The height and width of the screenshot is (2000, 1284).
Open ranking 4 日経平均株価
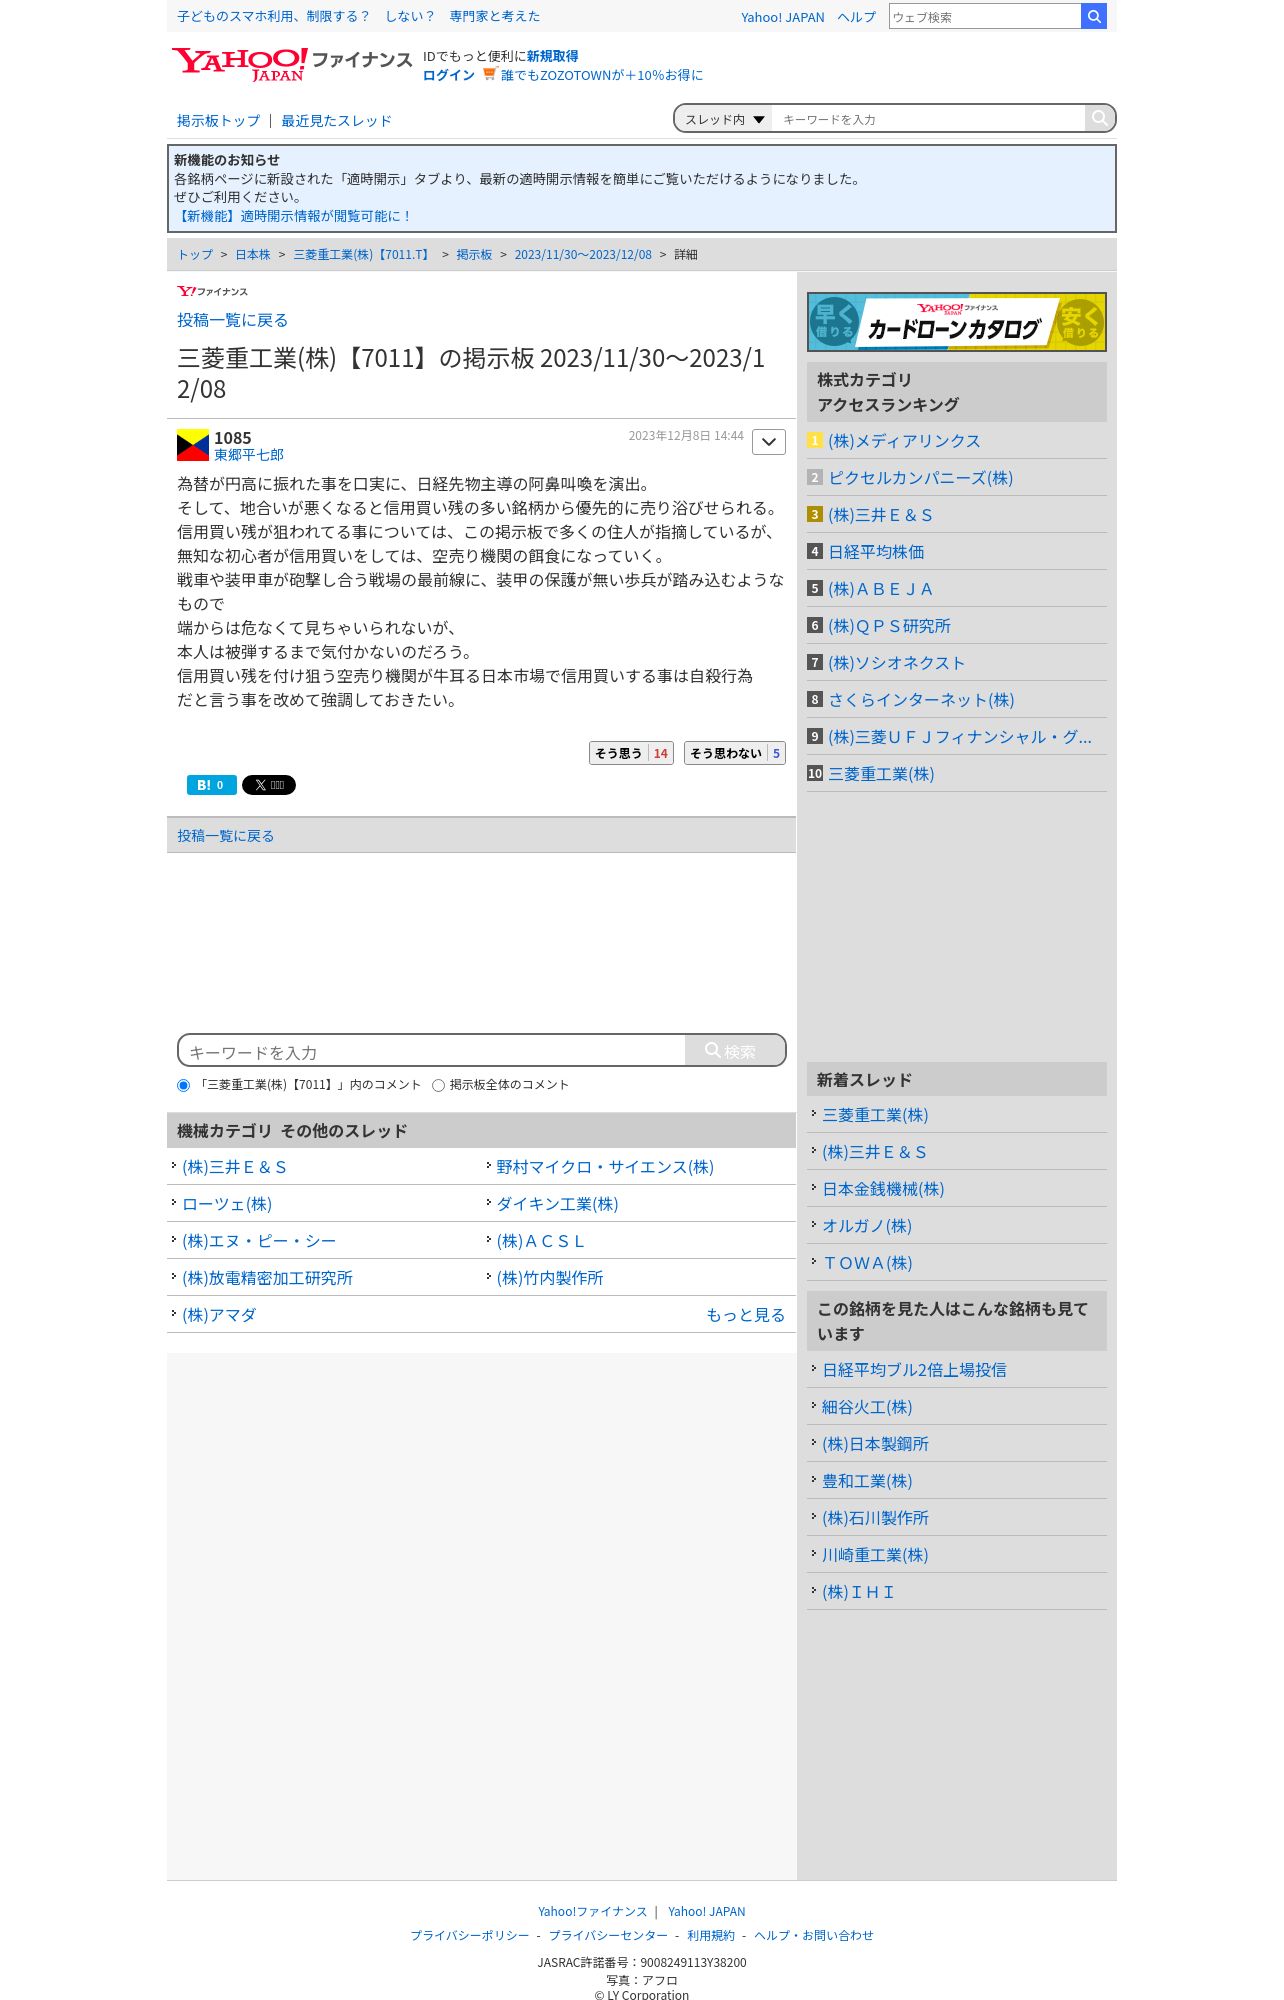[876, 552]
